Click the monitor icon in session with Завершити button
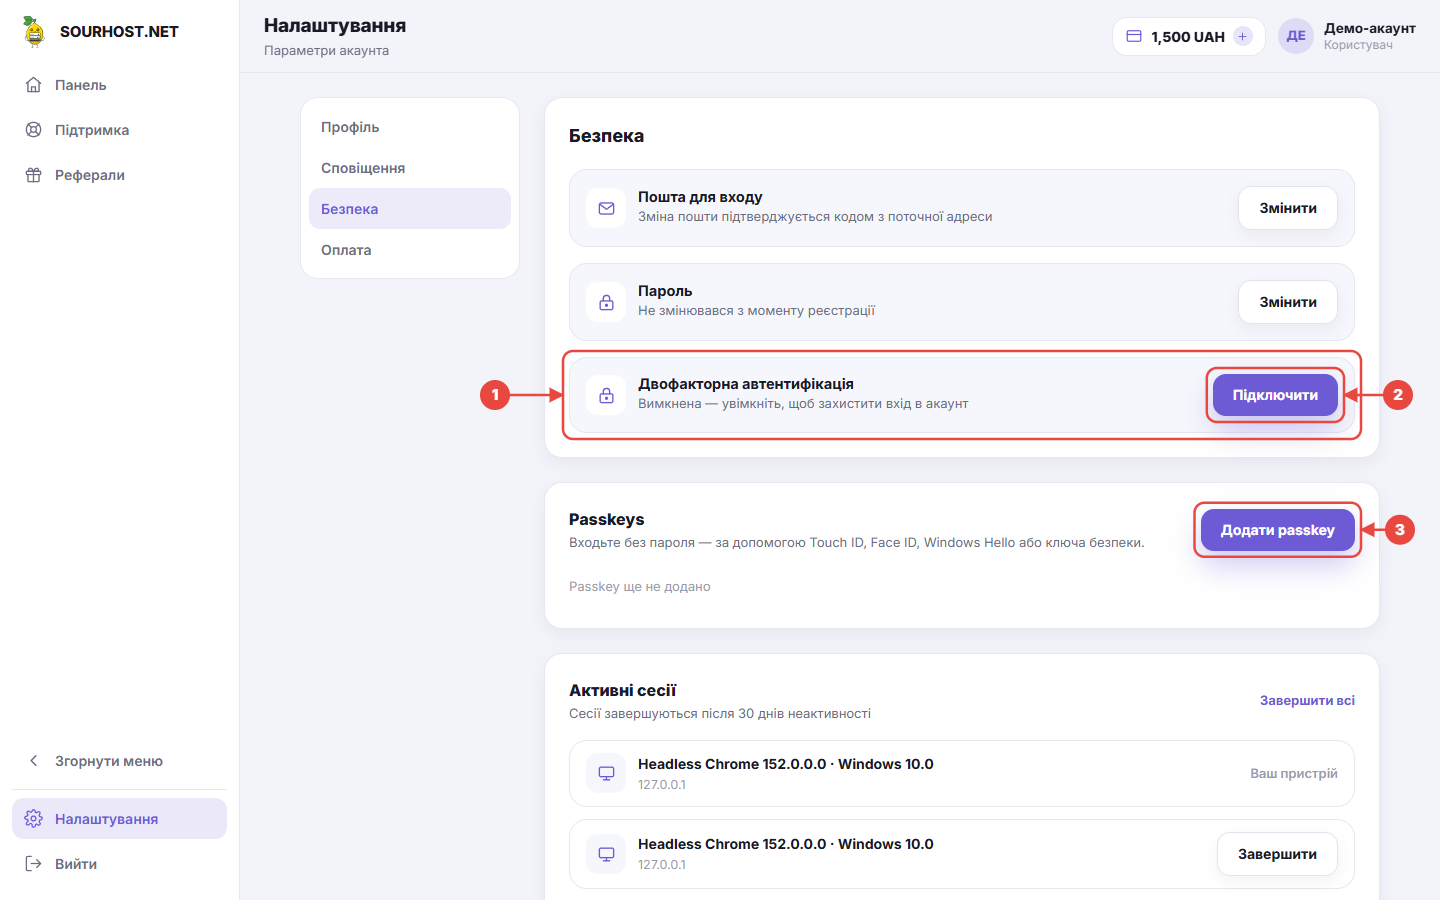1440x900 pixels. point(606,854)
